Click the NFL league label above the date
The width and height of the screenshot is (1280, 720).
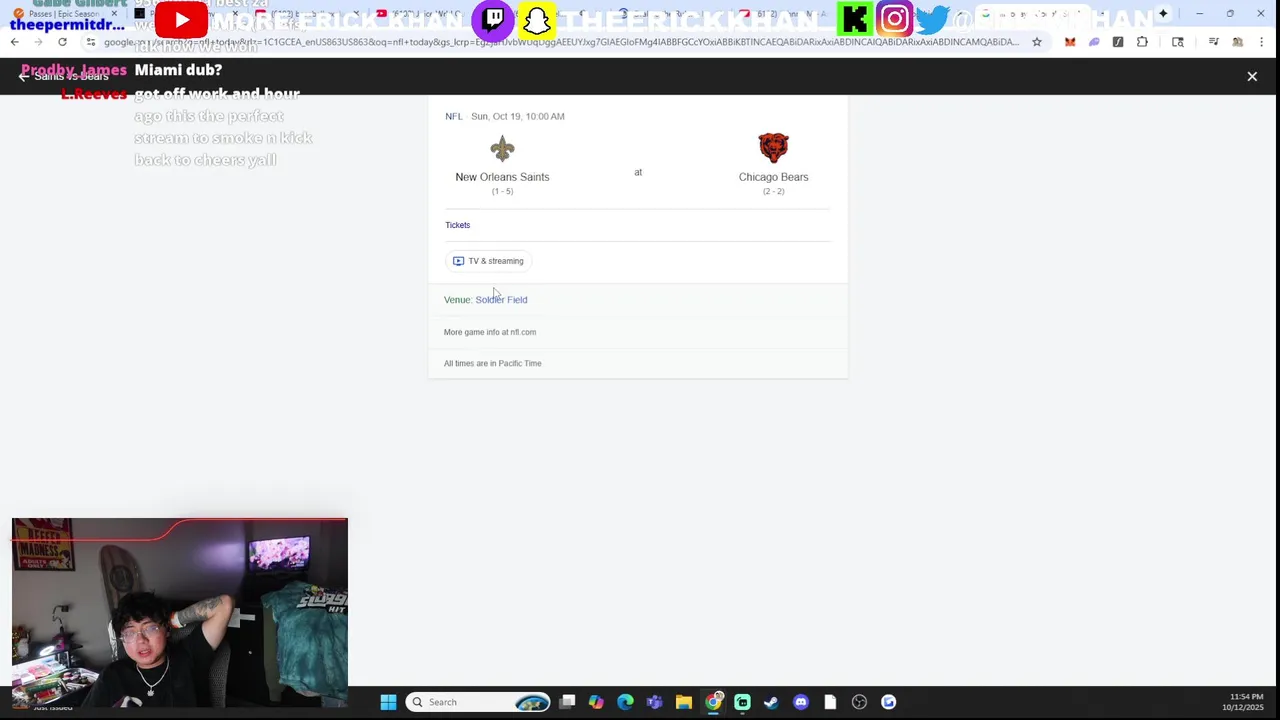454,116
